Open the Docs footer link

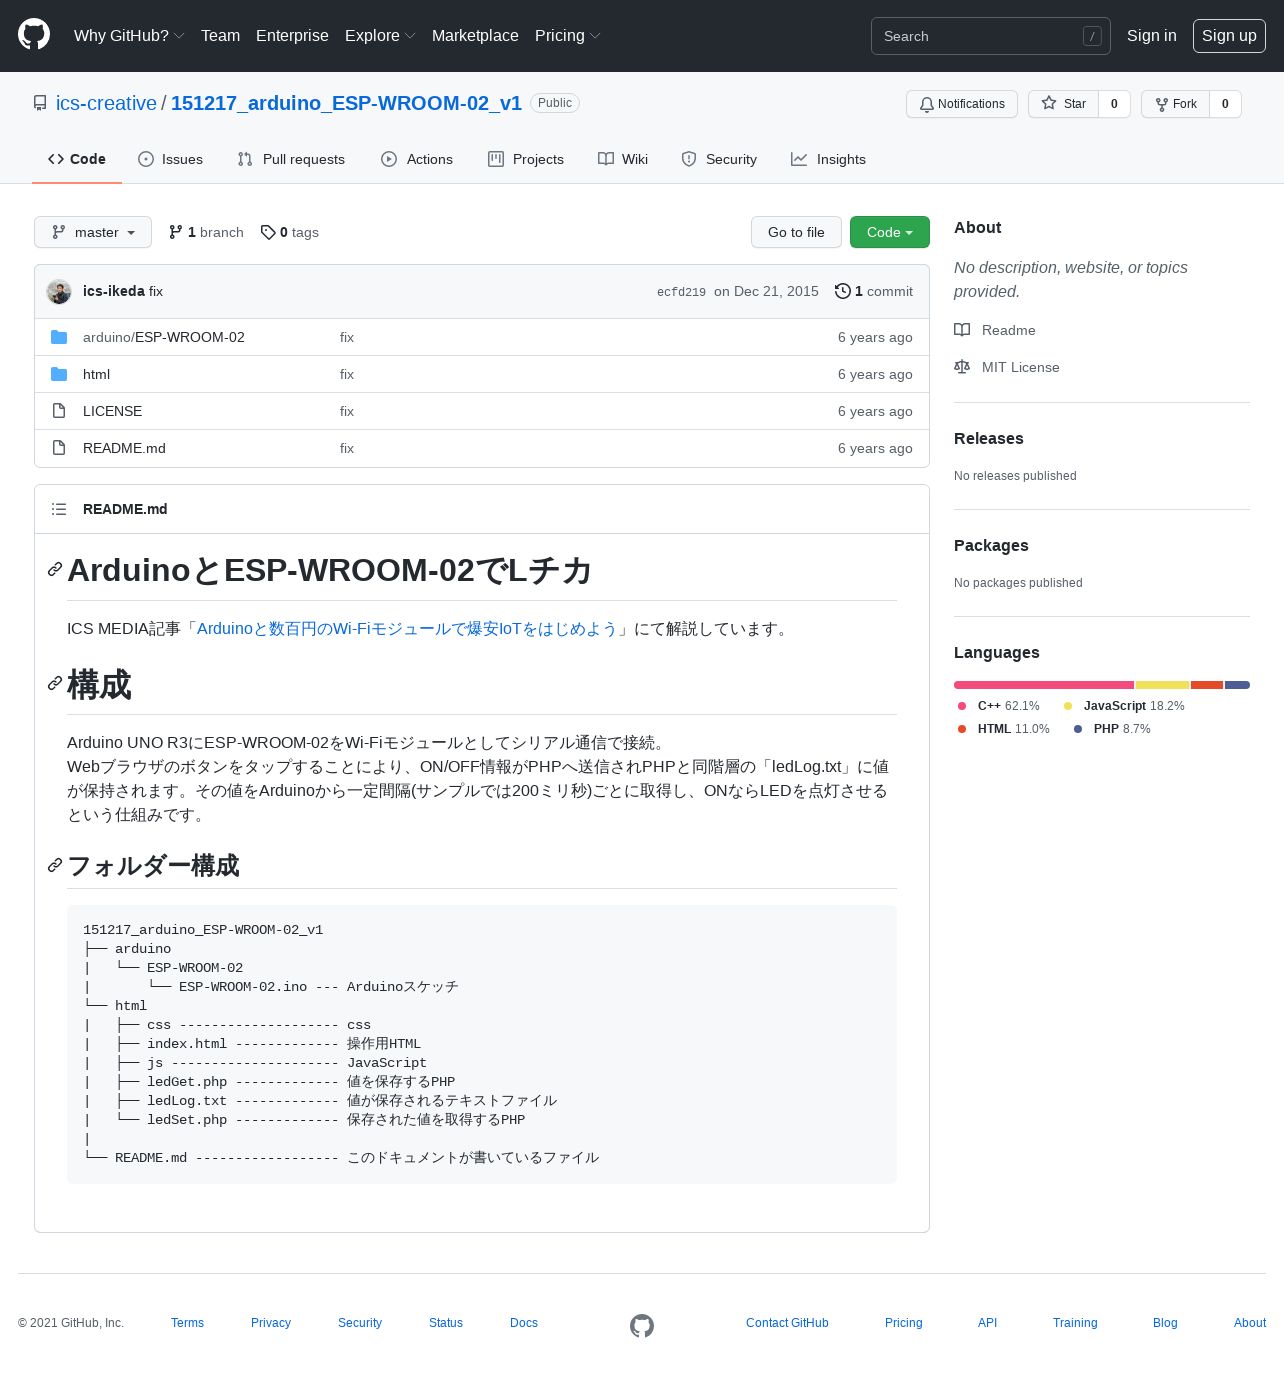point(524,1323)
